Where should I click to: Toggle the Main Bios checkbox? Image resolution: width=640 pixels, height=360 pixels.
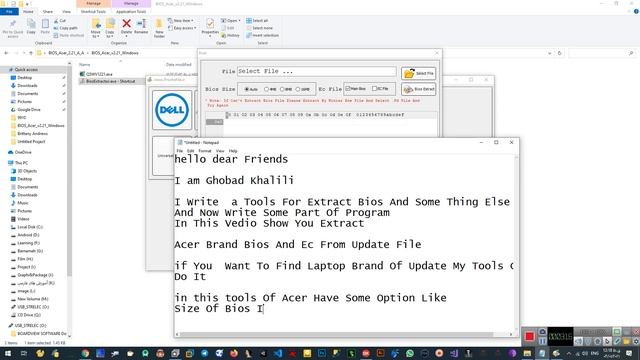click(348, 89)
